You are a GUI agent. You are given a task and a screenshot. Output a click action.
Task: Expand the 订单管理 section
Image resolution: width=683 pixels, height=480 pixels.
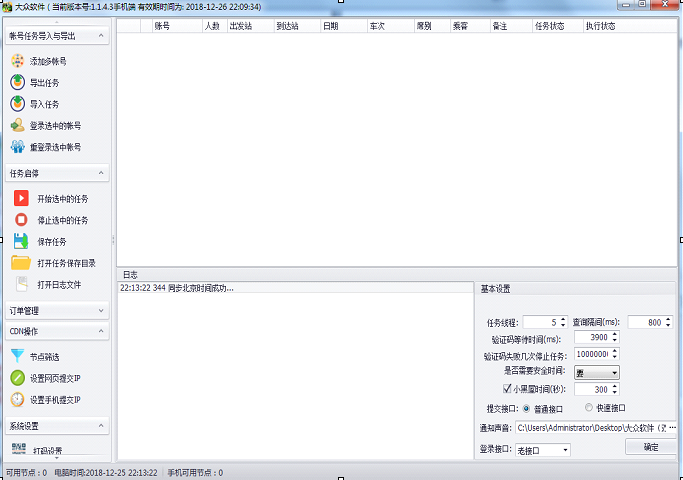(101, 311)
